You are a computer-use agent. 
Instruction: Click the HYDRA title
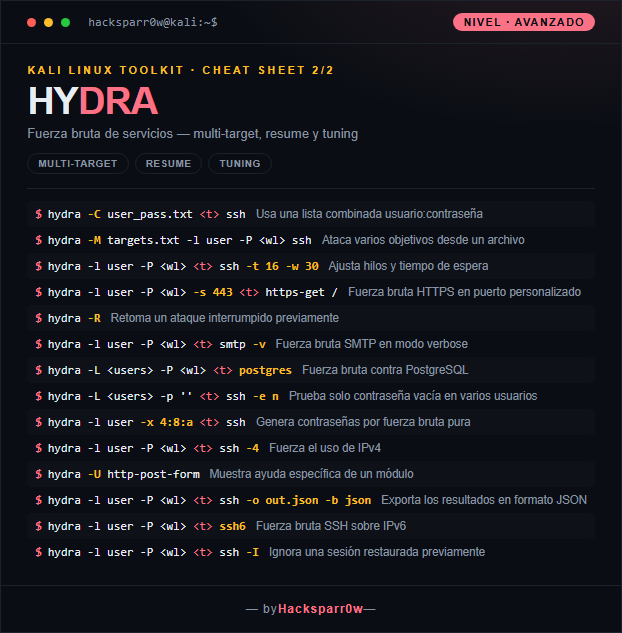tap(92, 101)
